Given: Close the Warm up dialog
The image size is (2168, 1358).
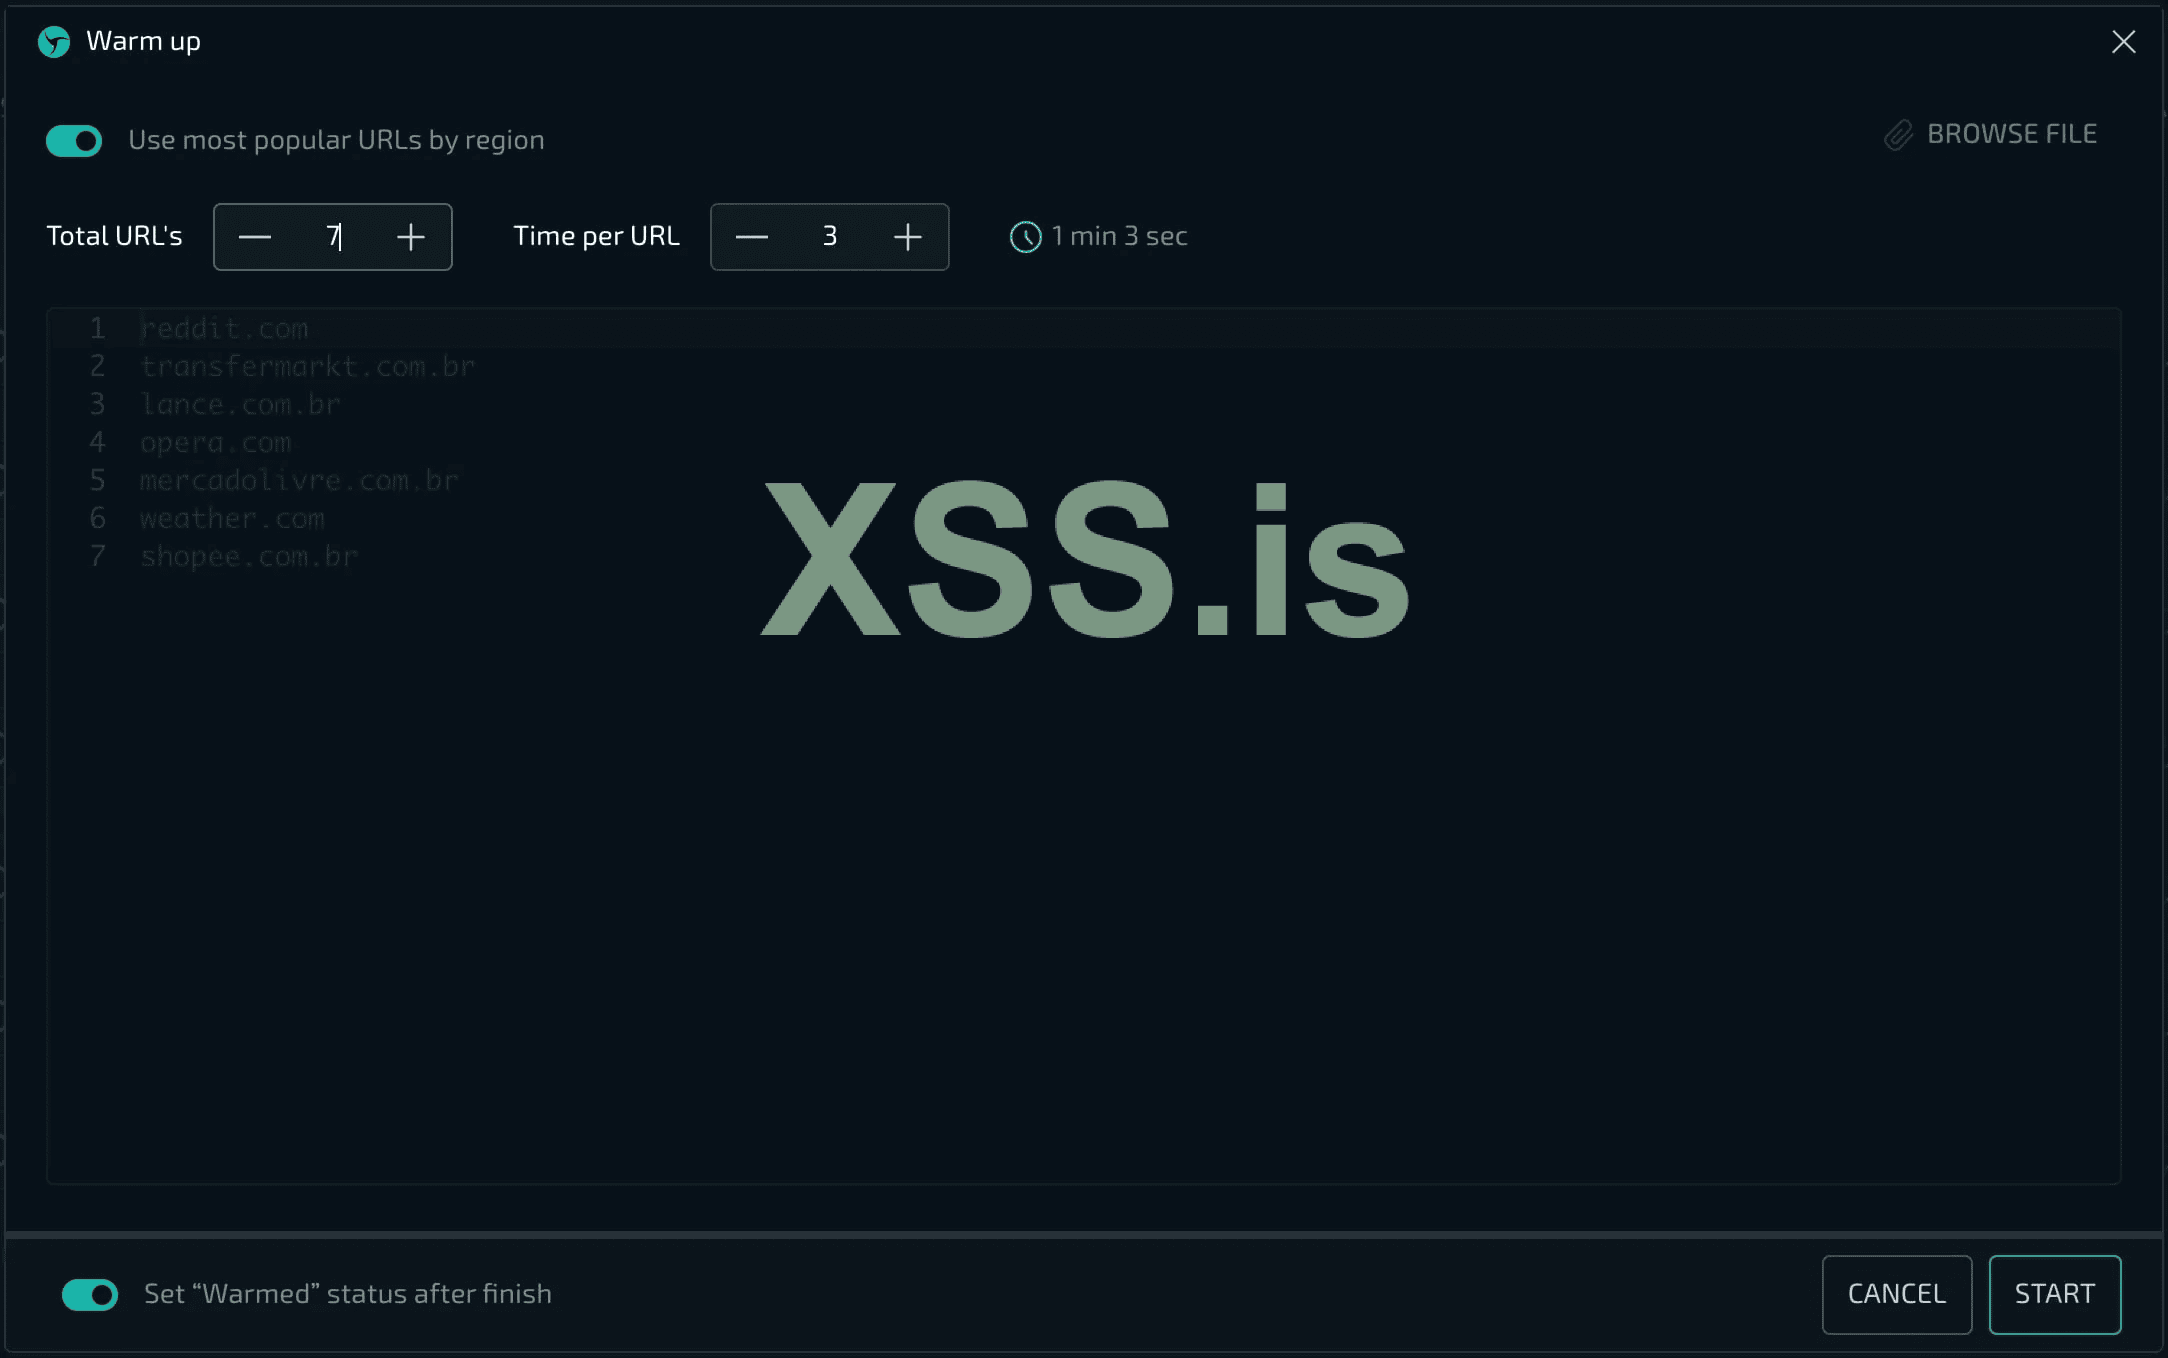Looking at the screenshot, I should [x=2123, y=42].
